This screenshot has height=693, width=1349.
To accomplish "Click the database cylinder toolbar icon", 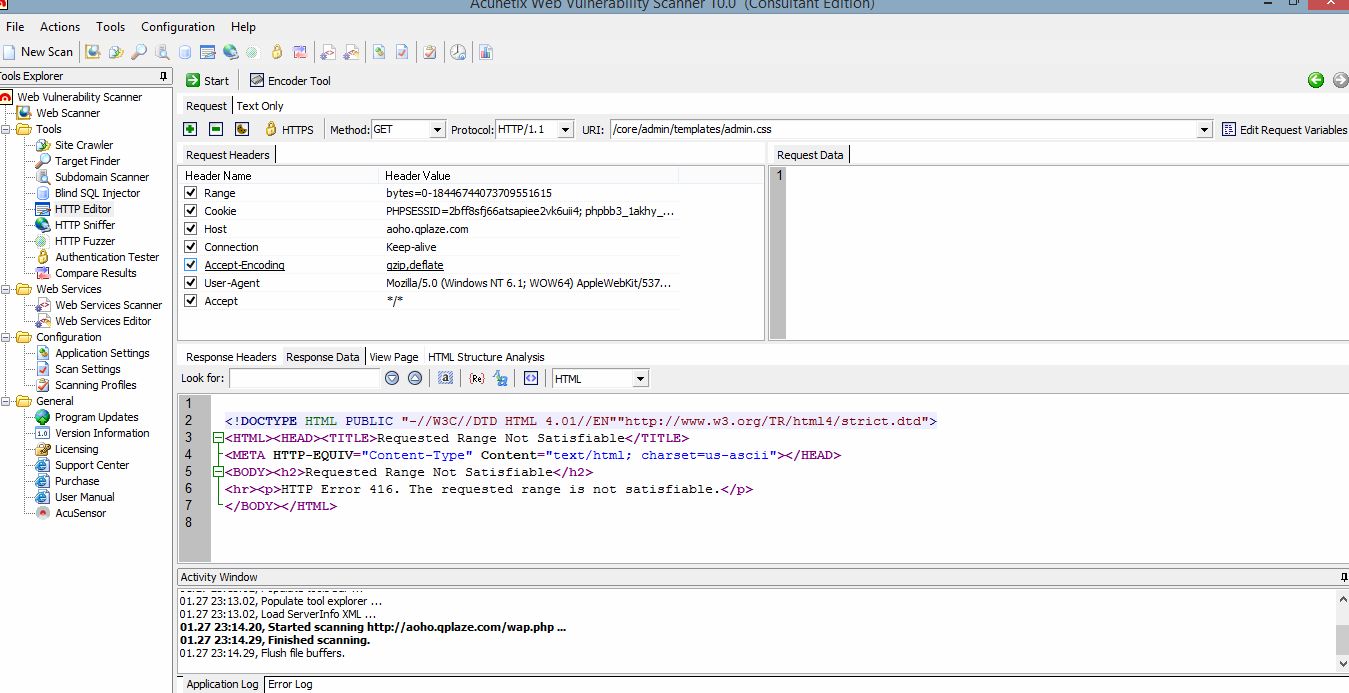I will pyautogui.click(x=184, y=52).
